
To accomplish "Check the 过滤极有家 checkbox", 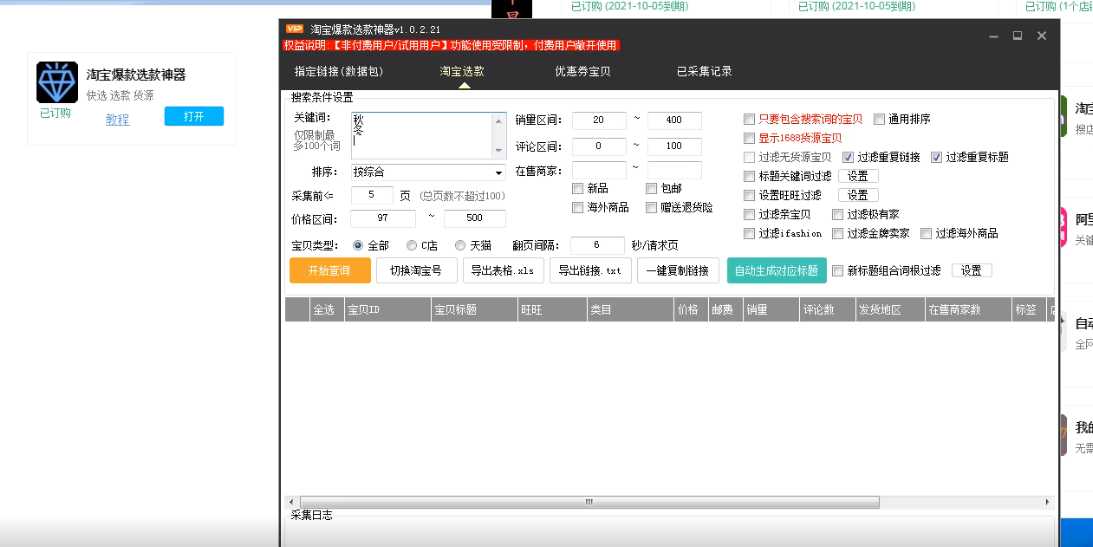I will 837,215.
